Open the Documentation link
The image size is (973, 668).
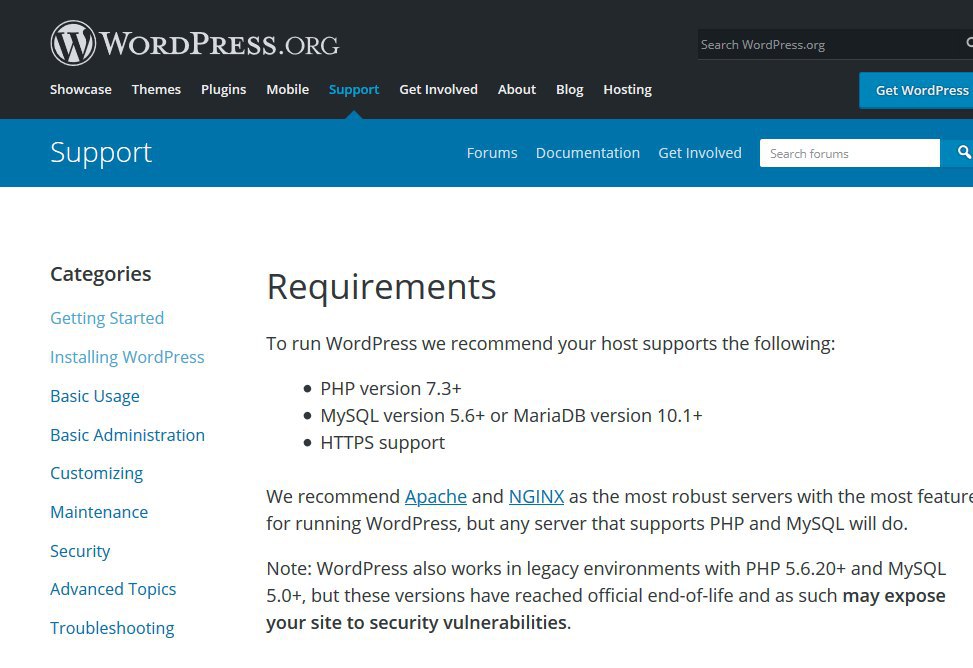click(x=588, y=153)
